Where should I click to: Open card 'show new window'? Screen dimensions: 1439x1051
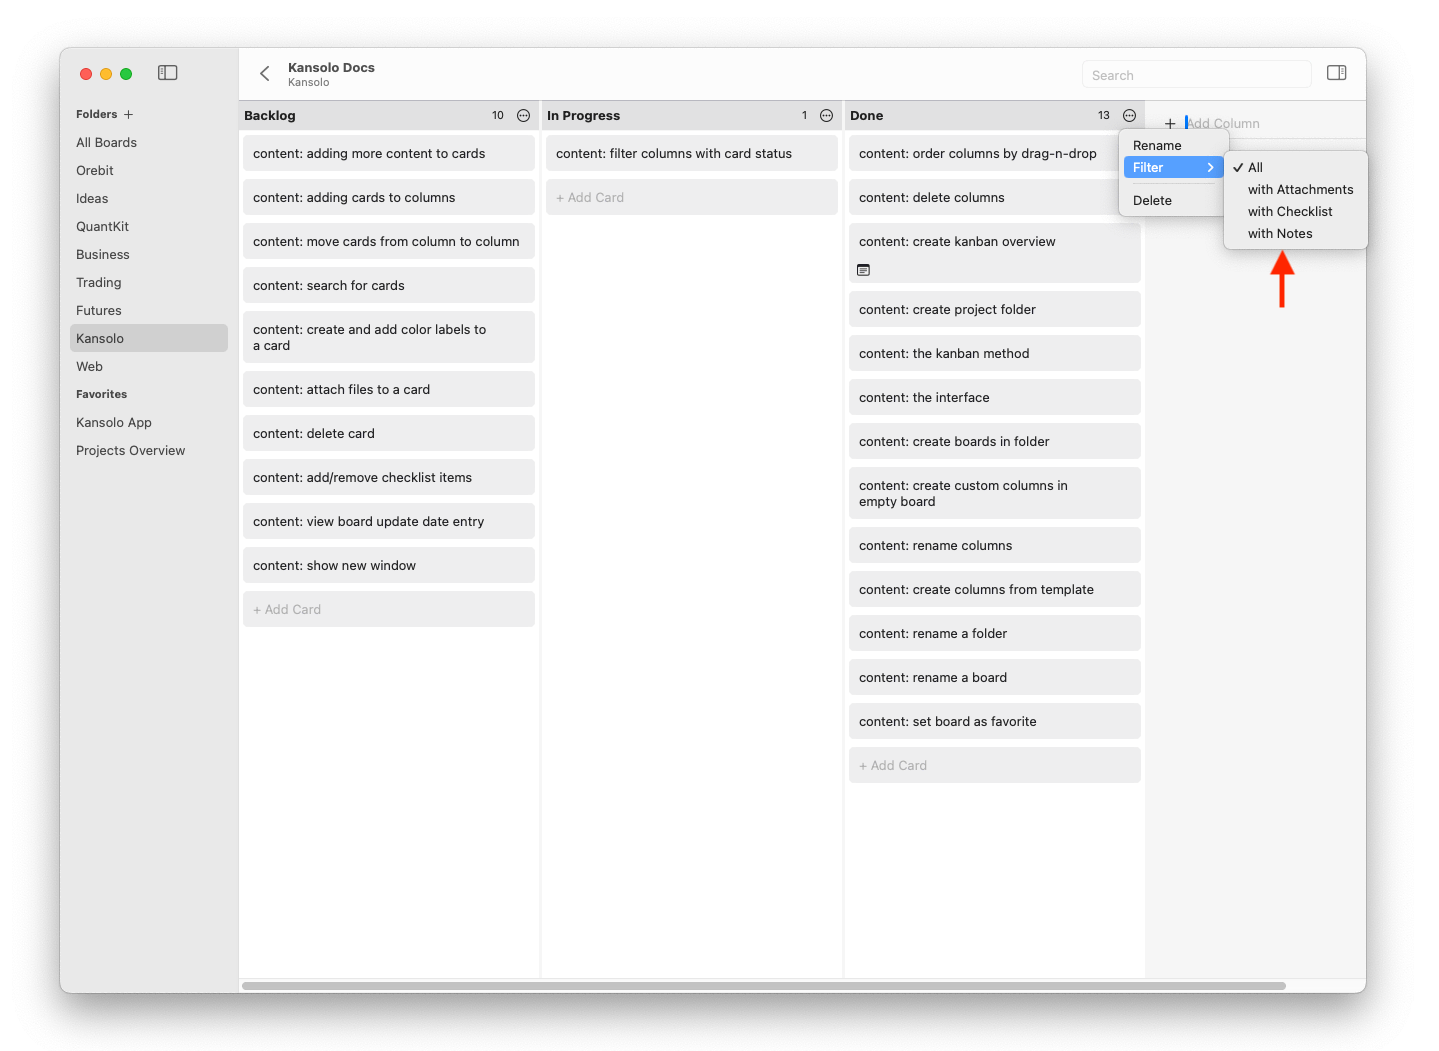(x=389, y=565)
